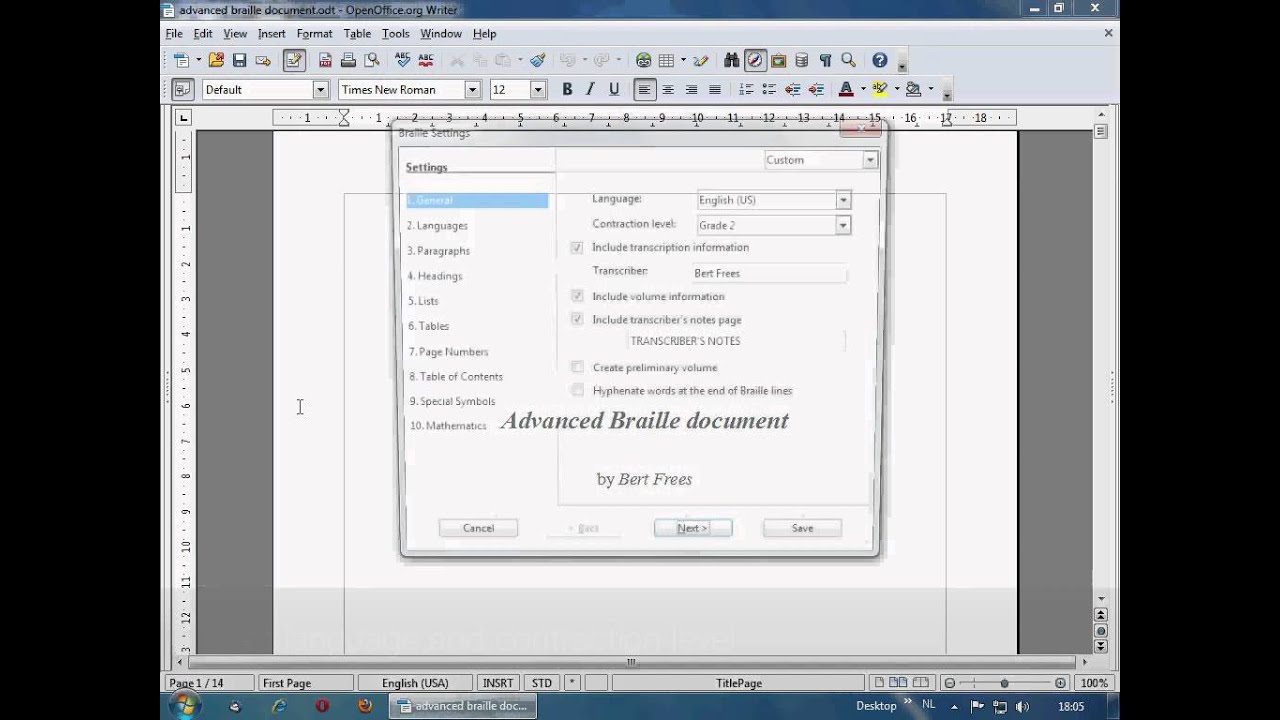Open the Language dropdown in Braille Settings
The width and height of the screenshot is (1280, 720).
tap(843, 200)
